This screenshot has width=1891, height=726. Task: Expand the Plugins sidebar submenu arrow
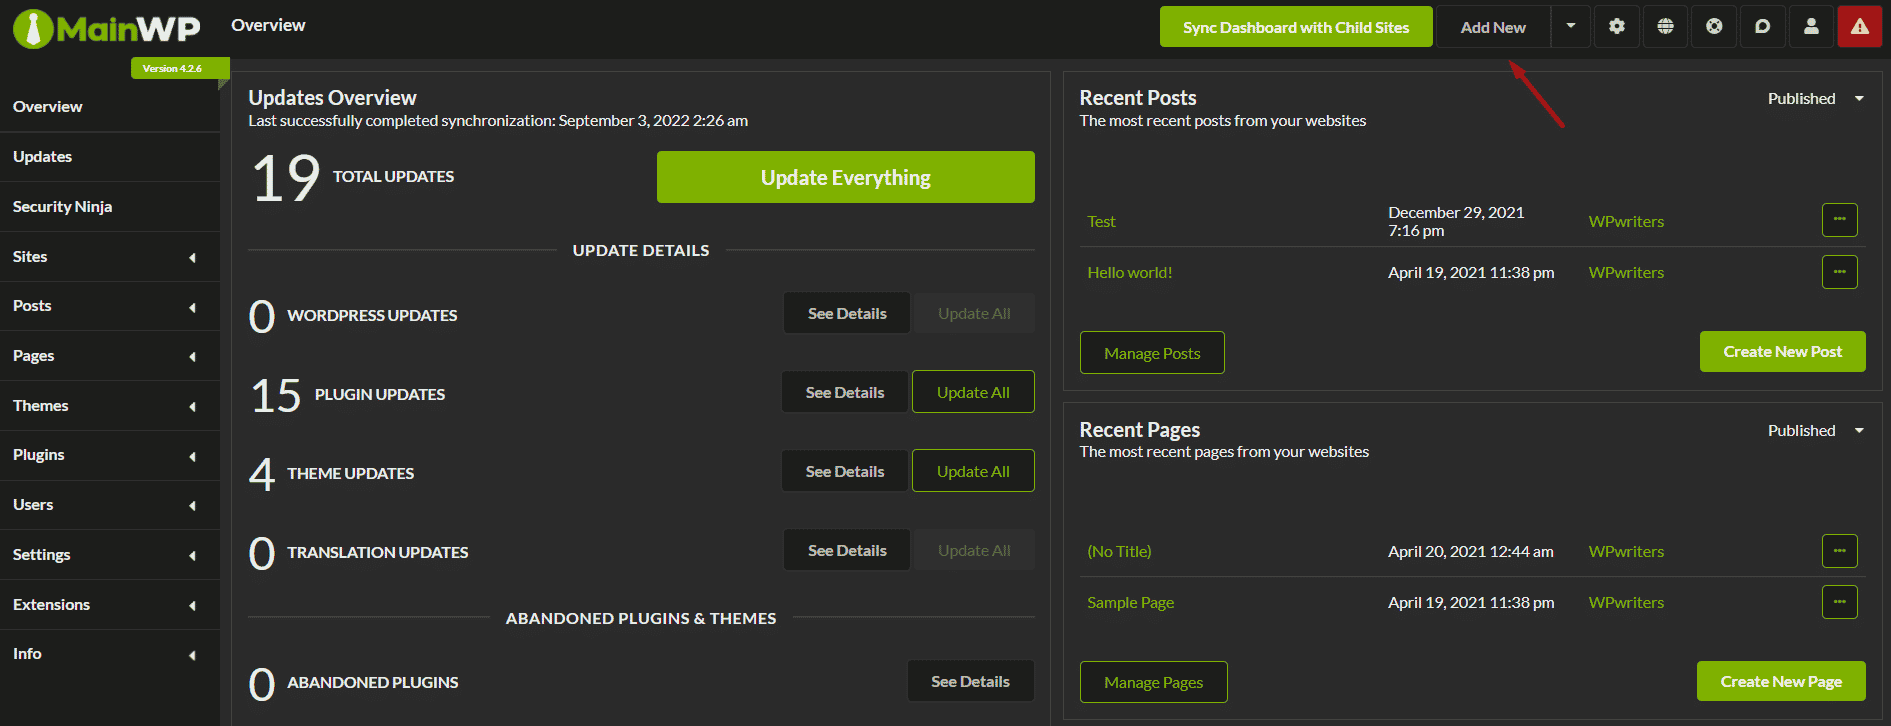192,456
